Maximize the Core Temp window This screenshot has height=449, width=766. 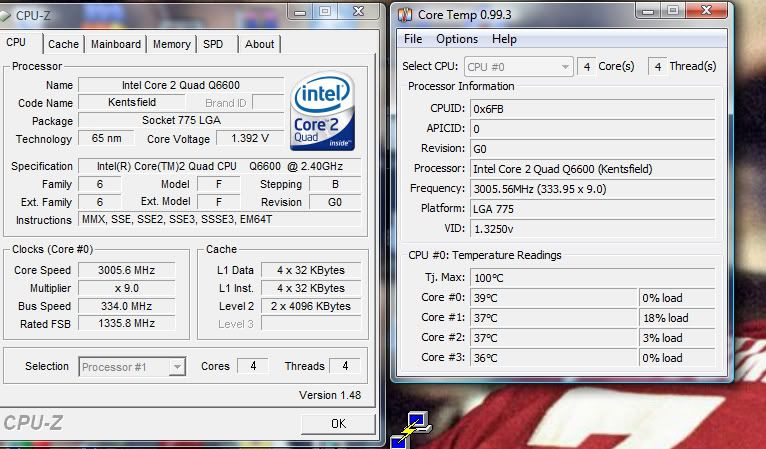click(x=673, y=11)
